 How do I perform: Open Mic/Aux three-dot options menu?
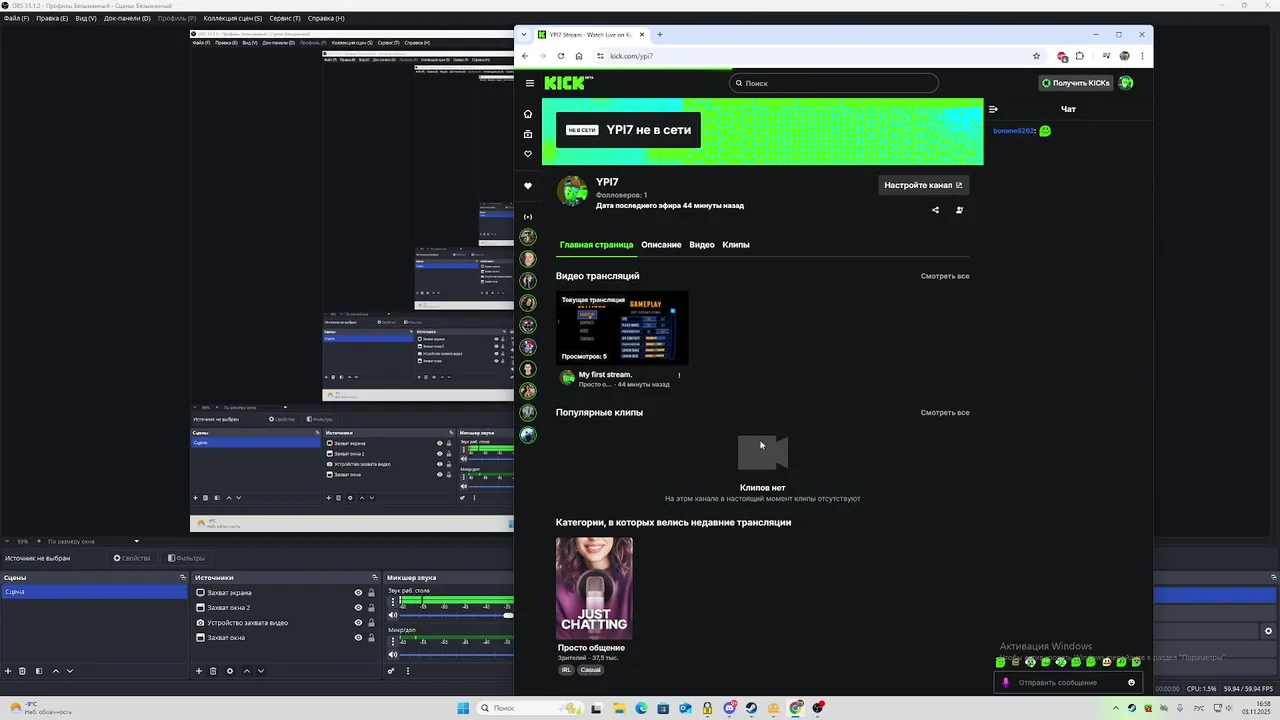pyautogui.click(x=393, y=641)
